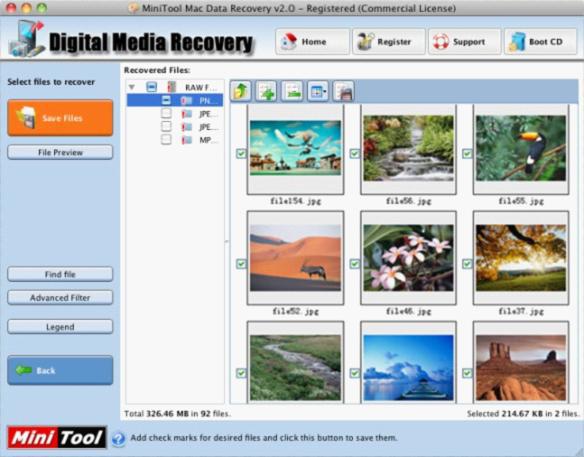Uncheck the file154.jpg checkbox

coord(241,153)
